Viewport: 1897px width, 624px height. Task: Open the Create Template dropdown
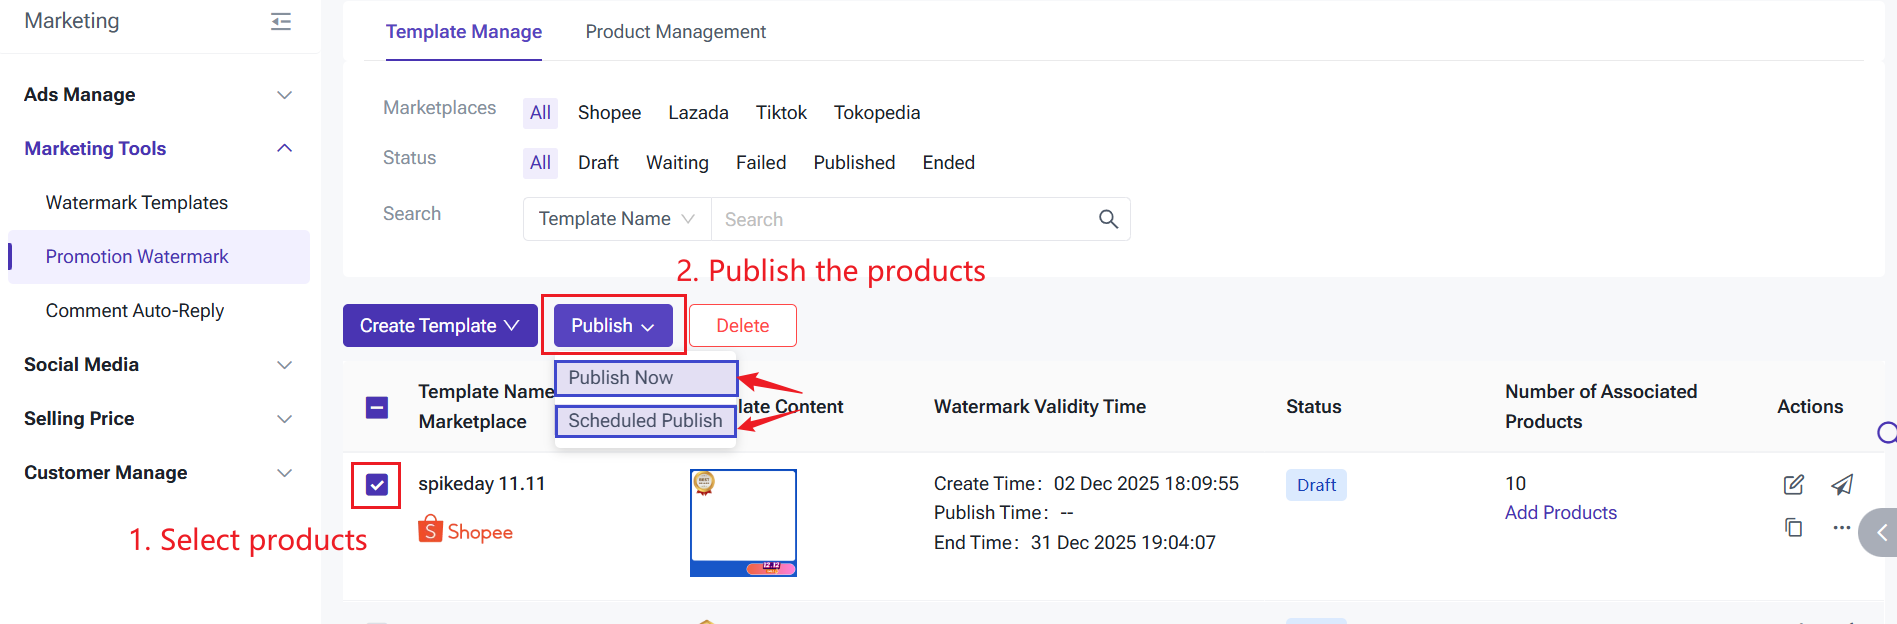click(439, 326)
